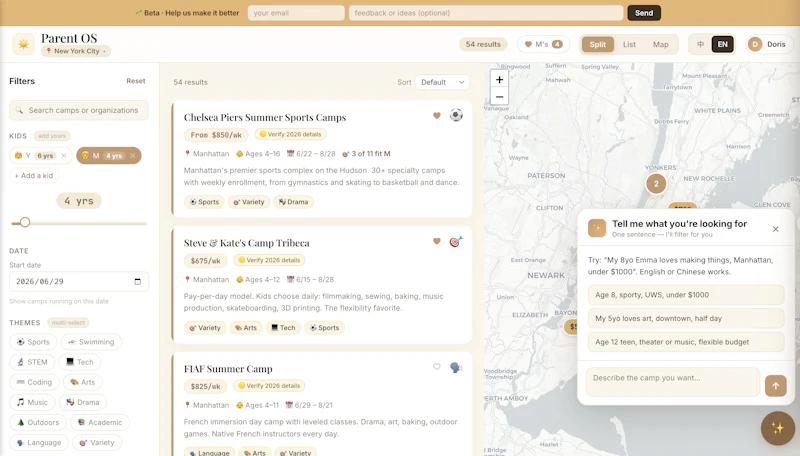Screen dimensions: 800x456
Task: Toggle the Drama theme filter
Action: tap(83, 402)
